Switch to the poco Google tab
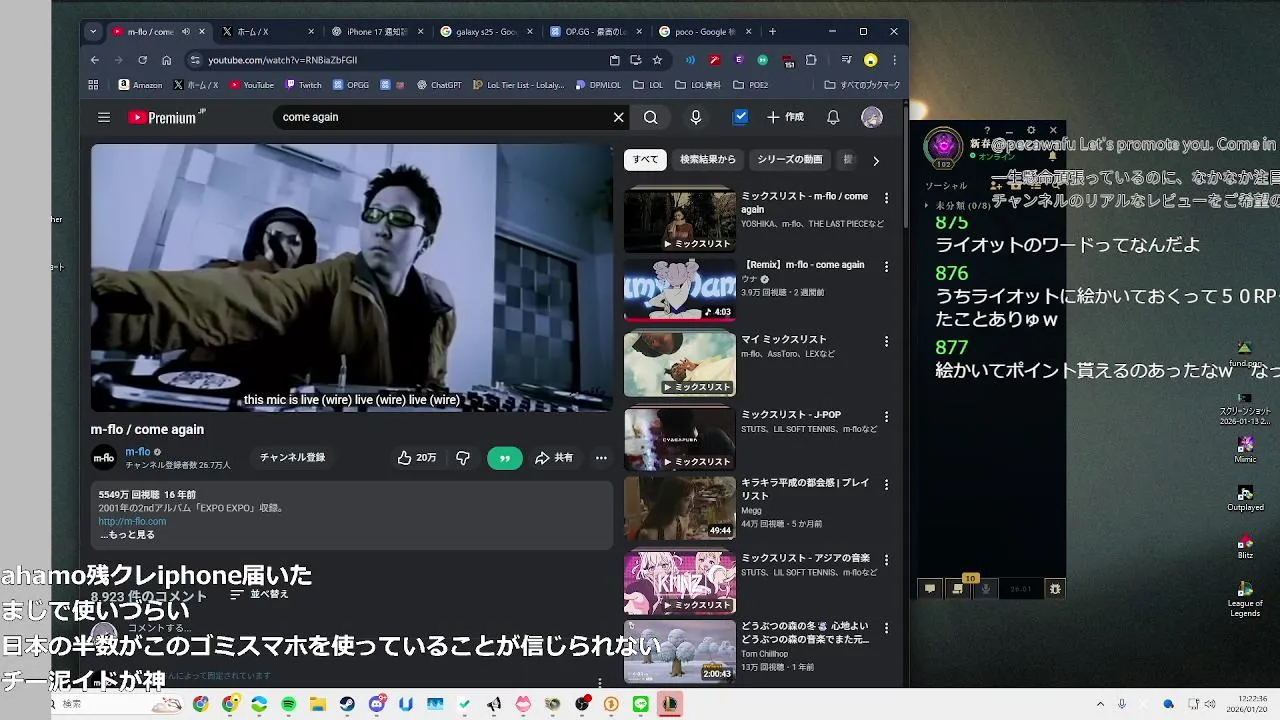Viewport: 1280px width, 720px height. click(705, 32)
